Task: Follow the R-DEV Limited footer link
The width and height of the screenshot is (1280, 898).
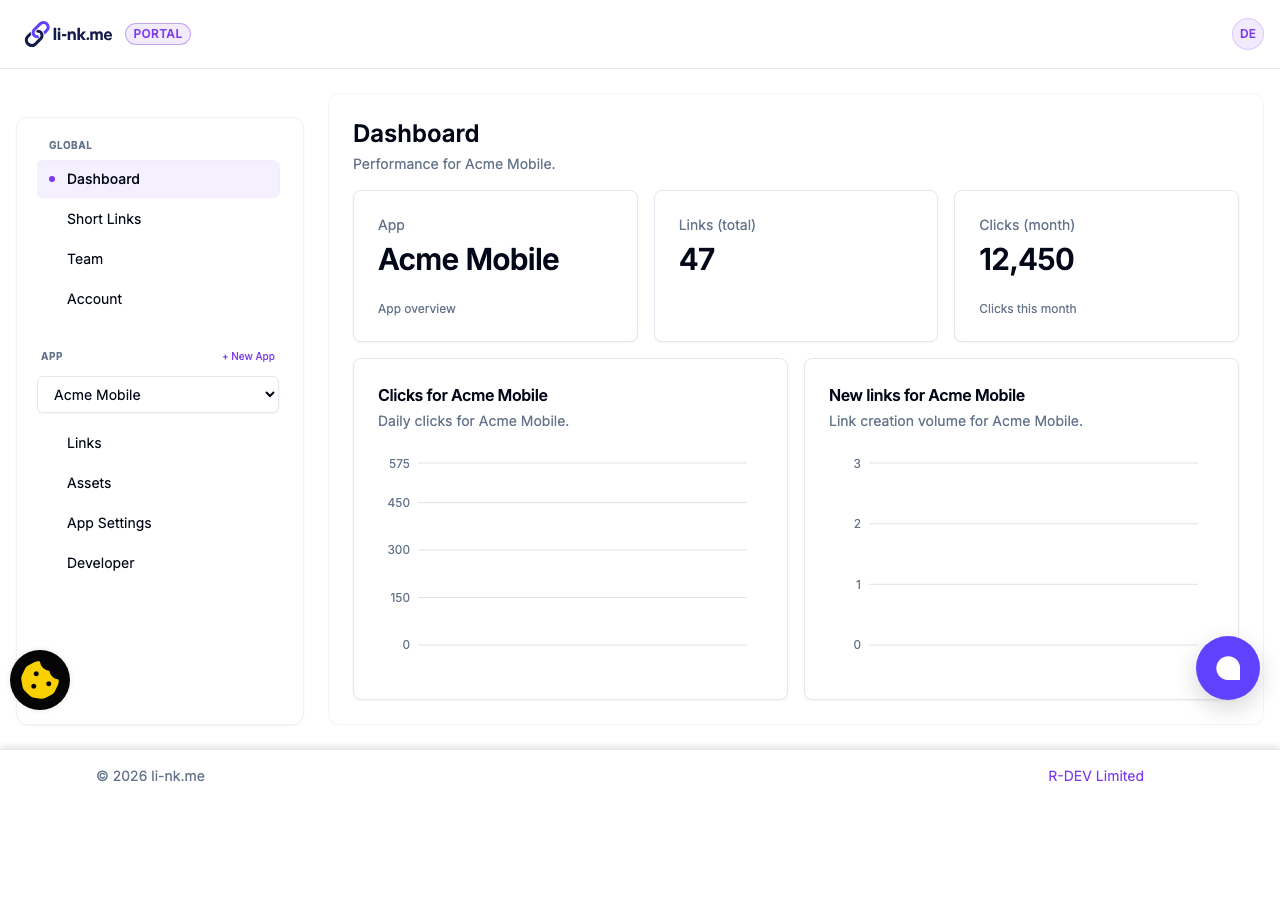Action: pyautogui.click(x=1096, y=776)
